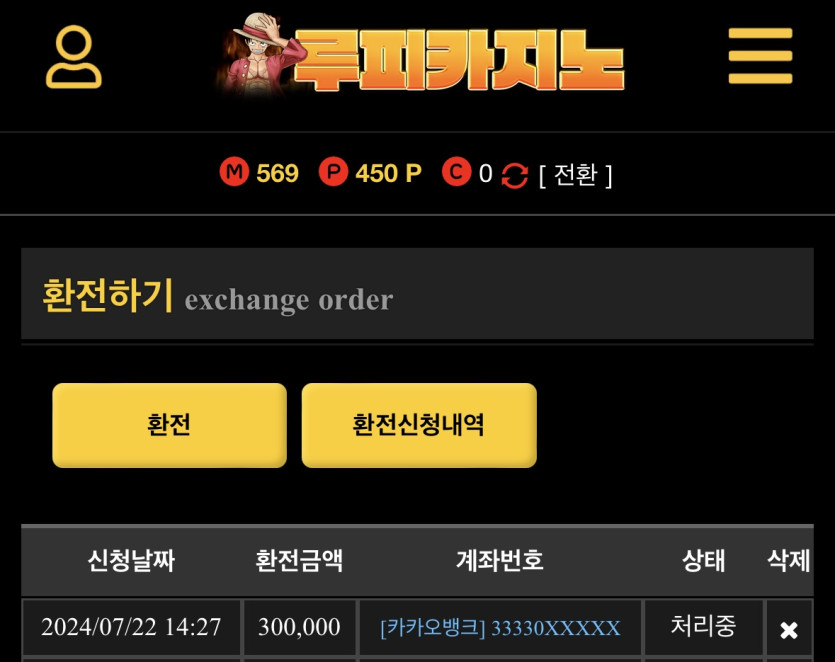Open the hamburger menu
Screen dimensions: 835x662
(760, 56)
